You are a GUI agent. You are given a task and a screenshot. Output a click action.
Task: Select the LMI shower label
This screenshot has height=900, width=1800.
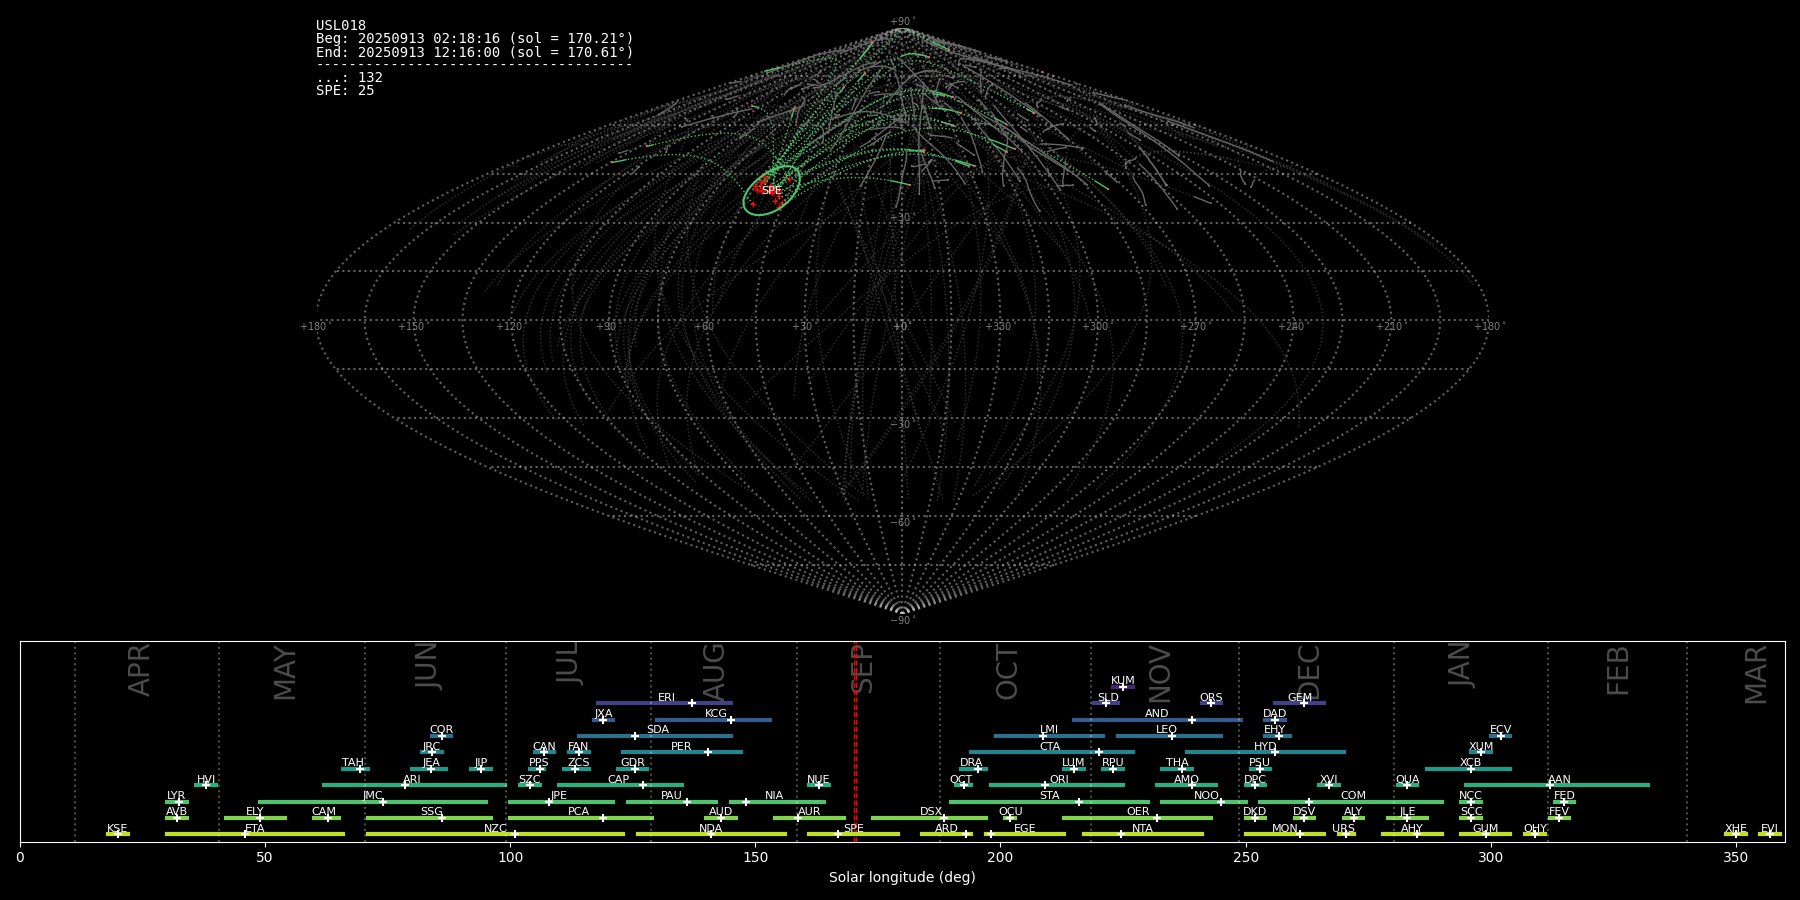1049,730
